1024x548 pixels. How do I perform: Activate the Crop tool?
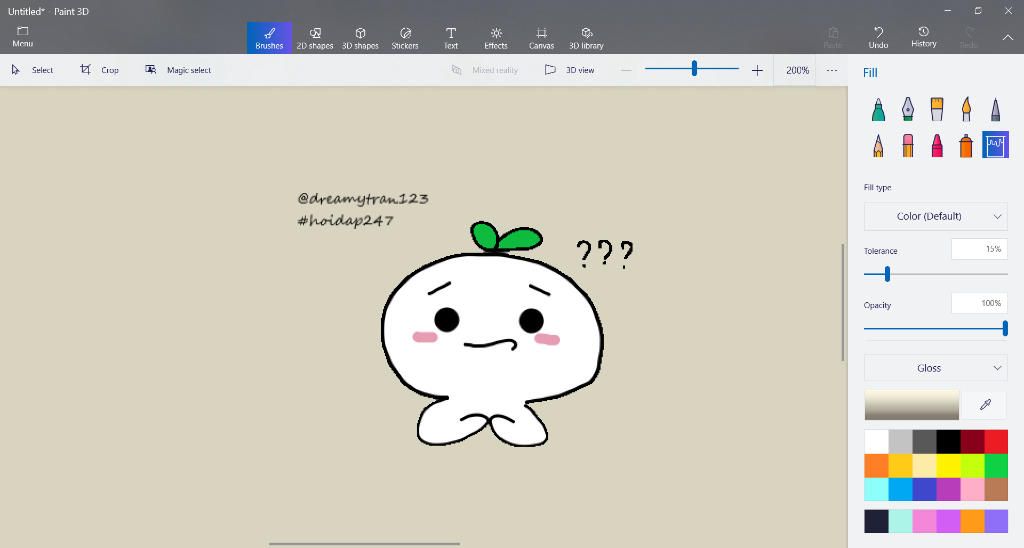[x=99, y=70]
